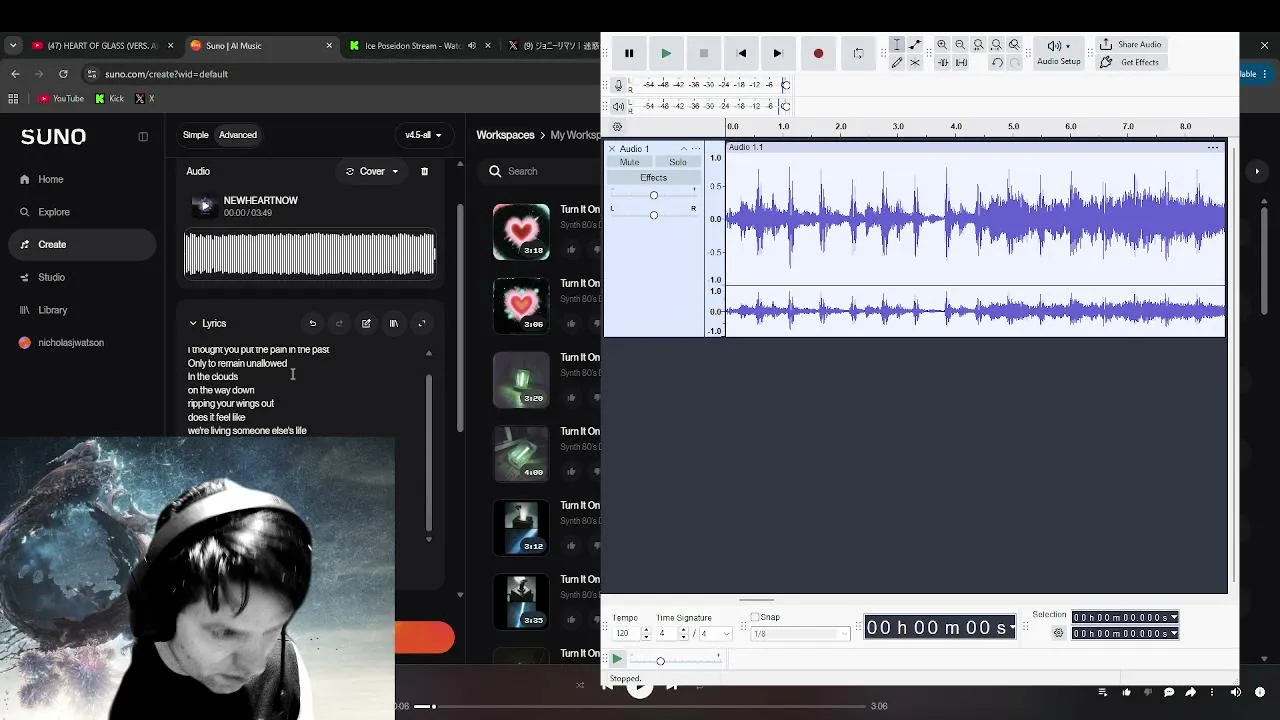
Task: Click the Audacity Pause button
Action: pyautogui.click(x=629, y=53)
